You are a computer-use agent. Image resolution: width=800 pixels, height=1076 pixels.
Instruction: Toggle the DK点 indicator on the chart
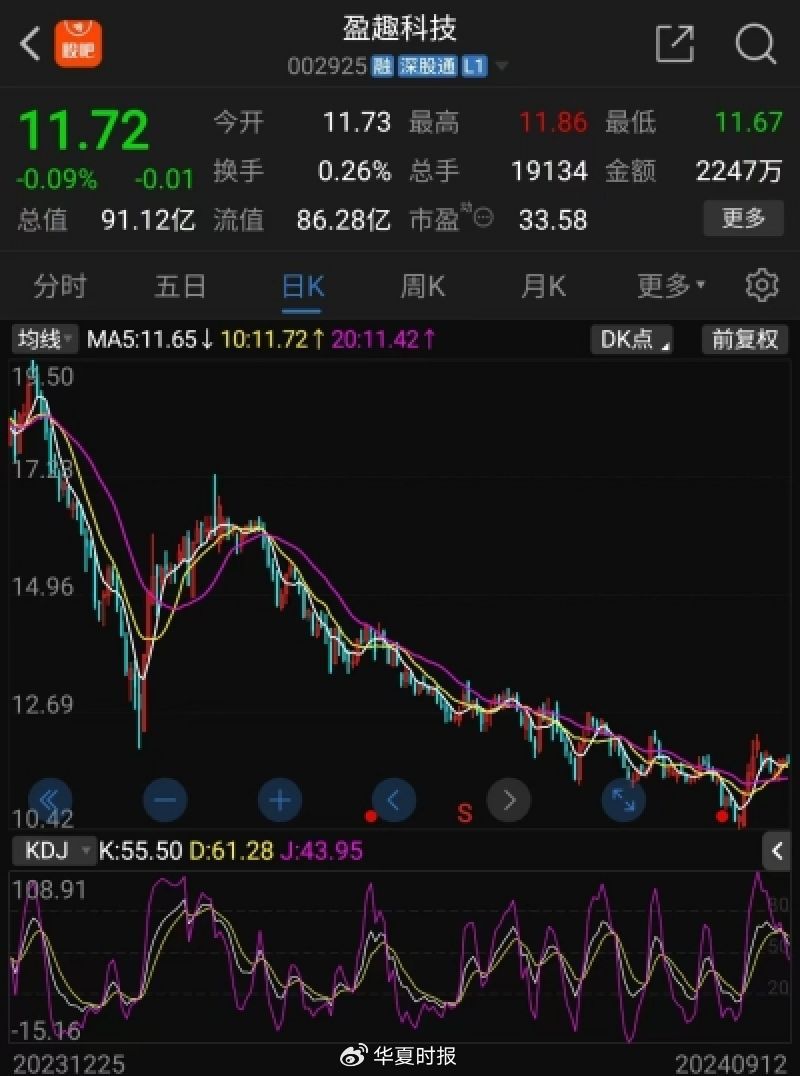[632, 339]
